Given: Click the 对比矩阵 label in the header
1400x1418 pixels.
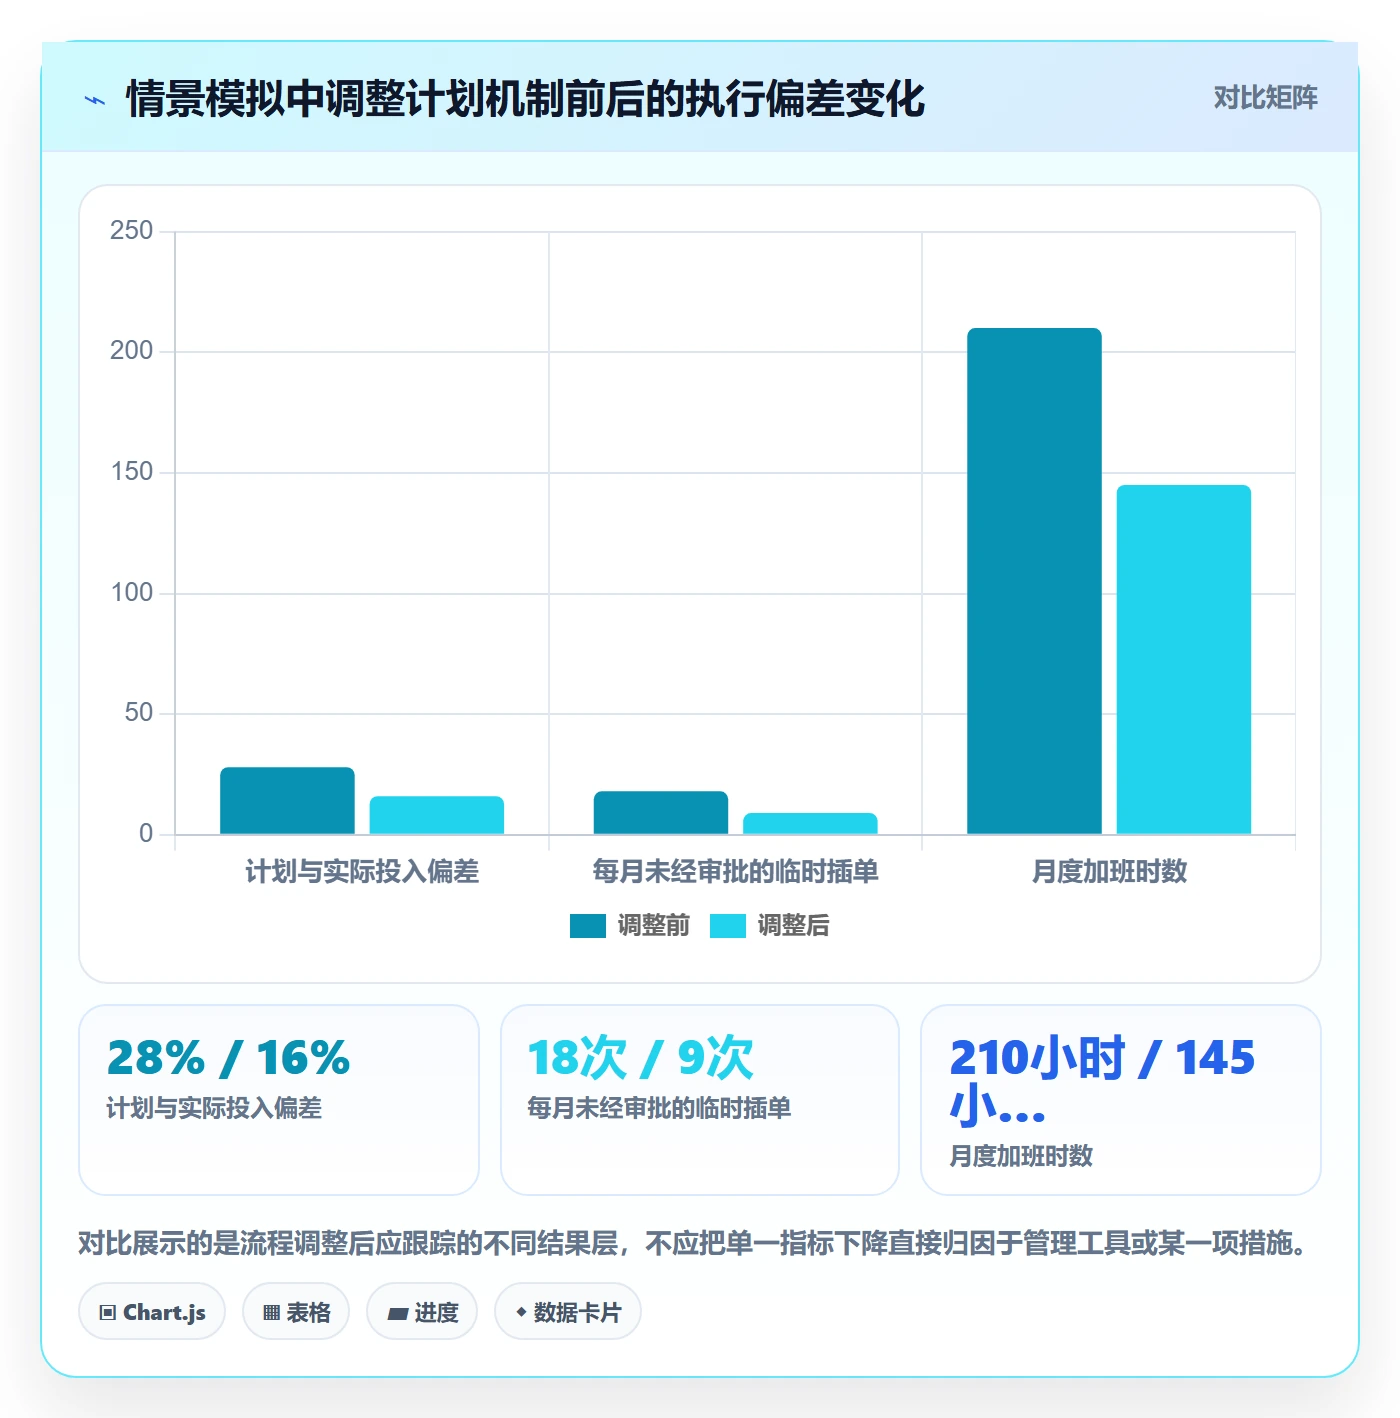Looking at the screenshot, I should pyautogui.click(x=1265, y=98).
